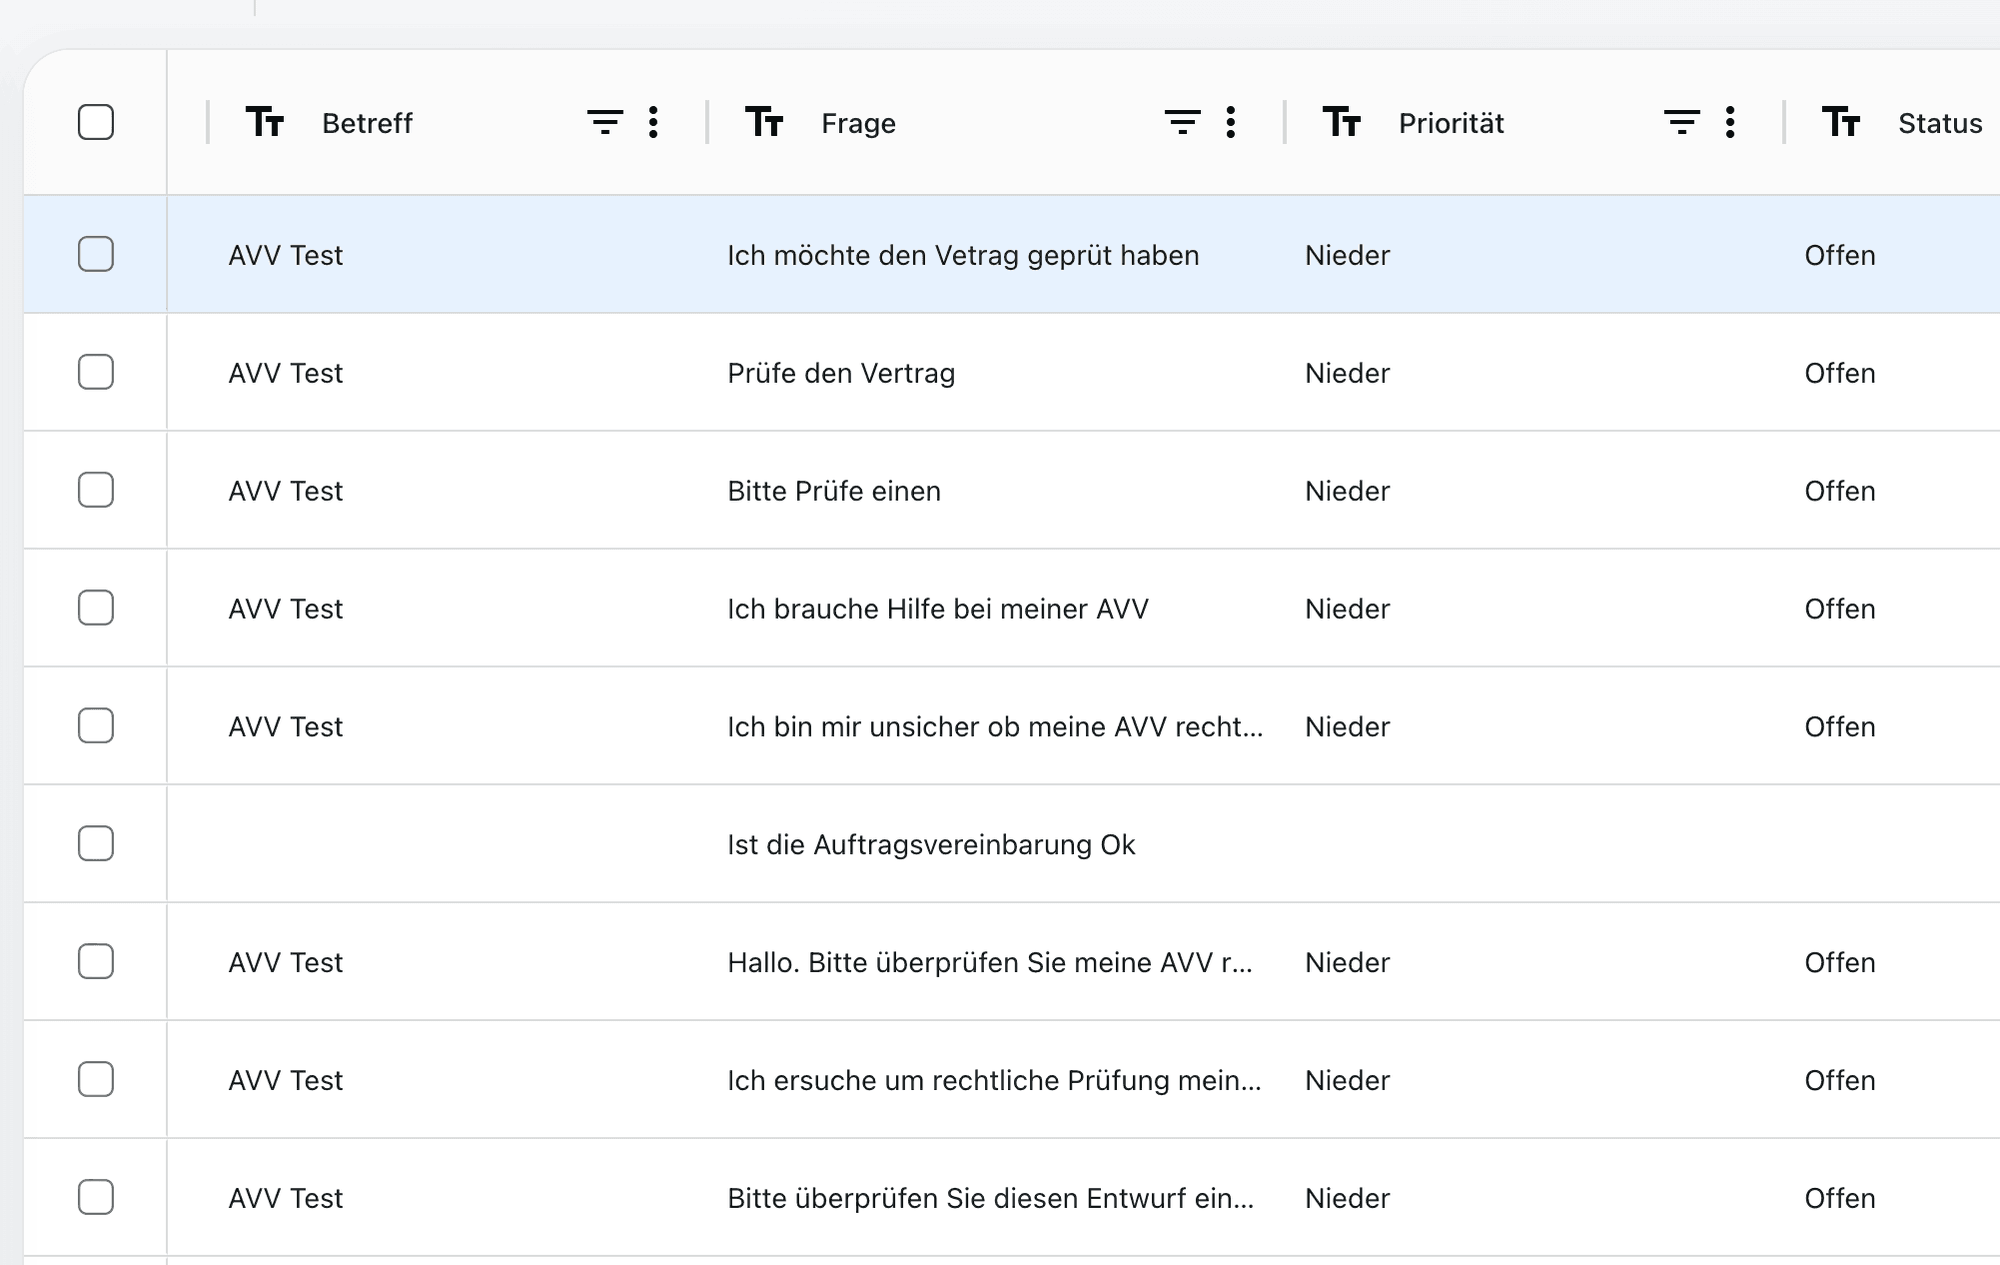Open the three-dot menu of Priorität column
The image size is (2000, 1265).
point(1730,122)
